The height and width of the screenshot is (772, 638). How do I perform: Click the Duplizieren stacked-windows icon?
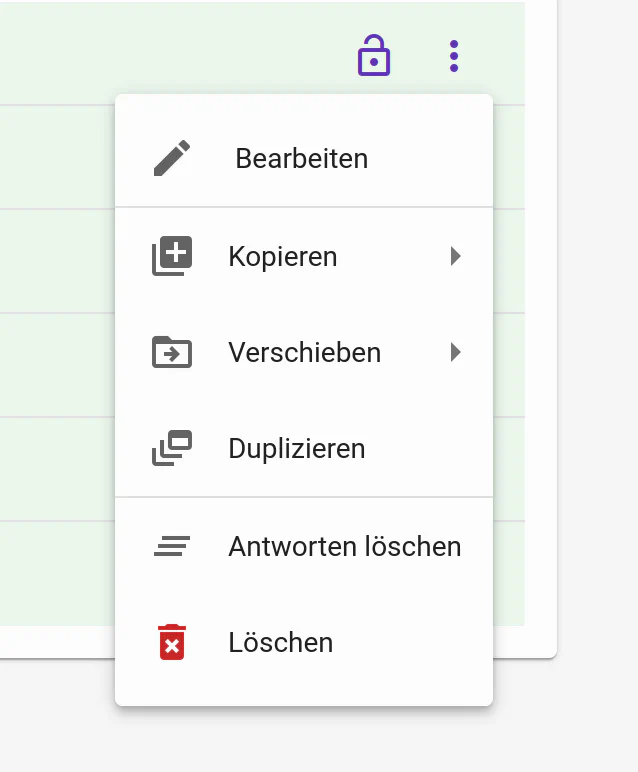tap(172, 448)
